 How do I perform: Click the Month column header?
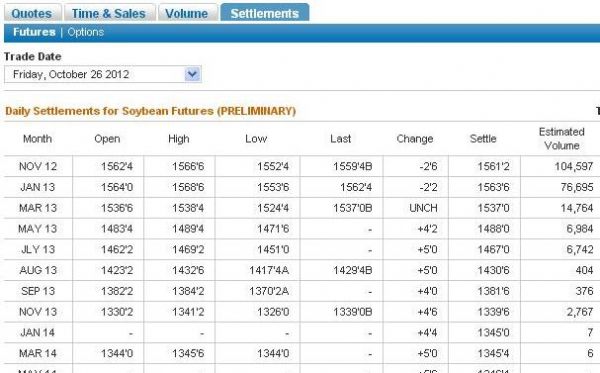point(37,138)
